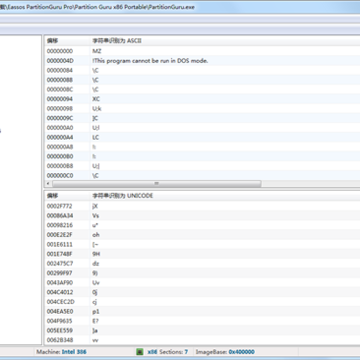Select the UNICODE row at offset 0062B348
Viewport: 360px width, 360px height.
(202, 340)
